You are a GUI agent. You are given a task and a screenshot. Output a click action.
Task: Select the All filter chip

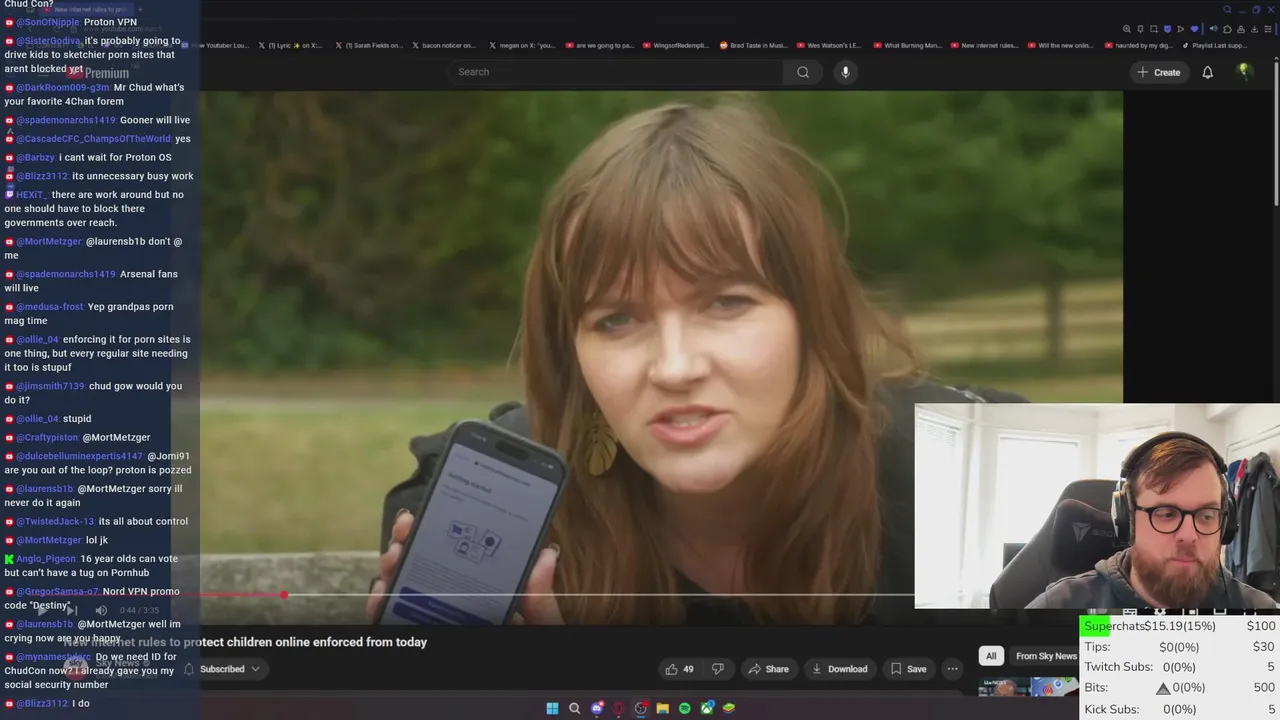(x=991, y=656)
